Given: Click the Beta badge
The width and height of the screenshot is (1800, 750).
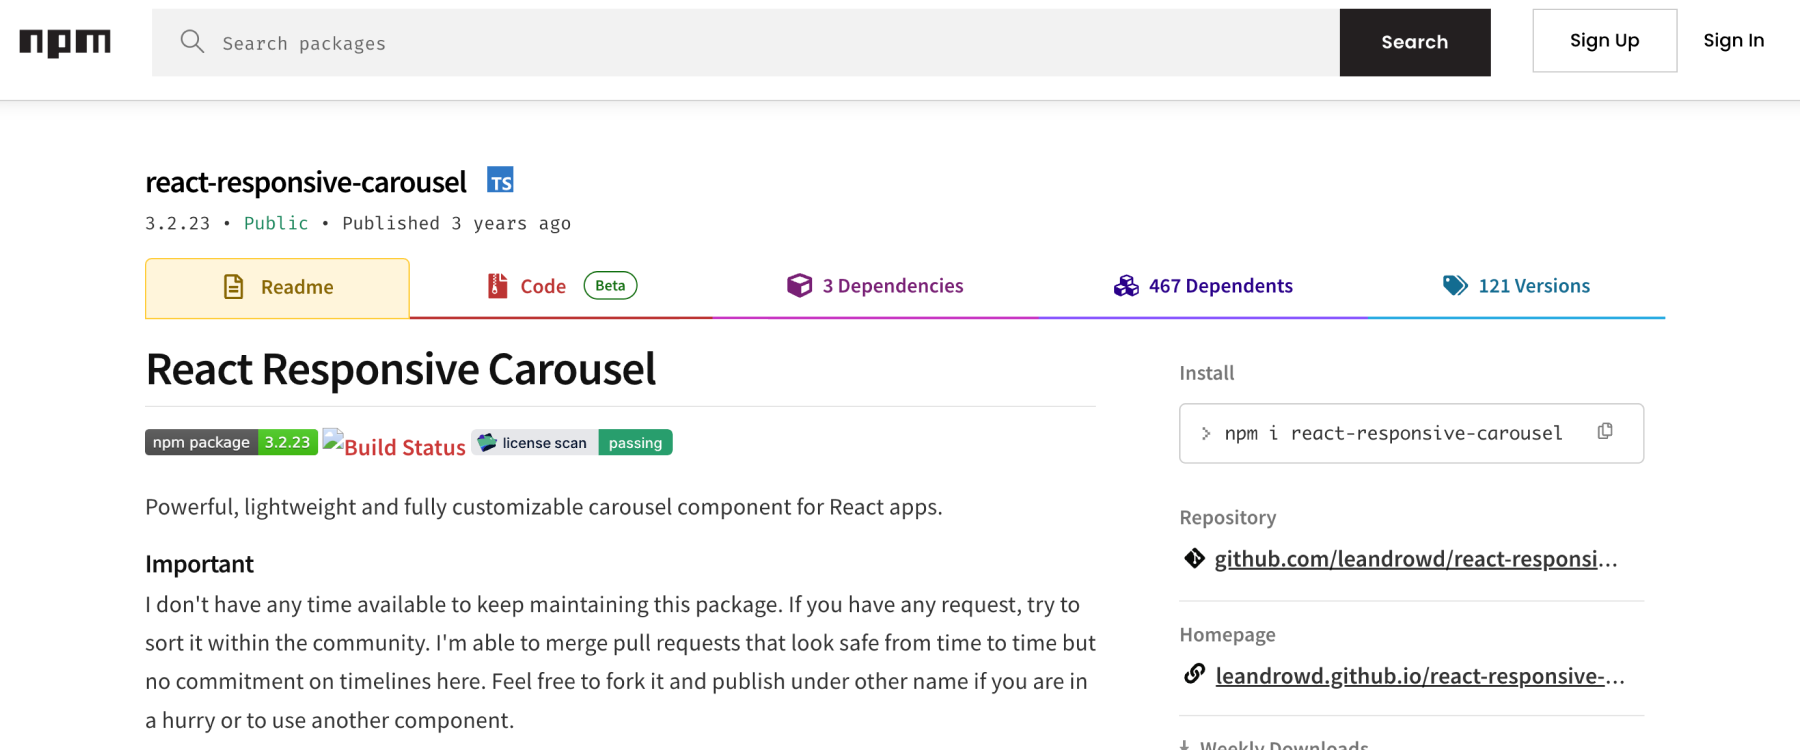Looking at the screenshot, I should coord(610,286).
